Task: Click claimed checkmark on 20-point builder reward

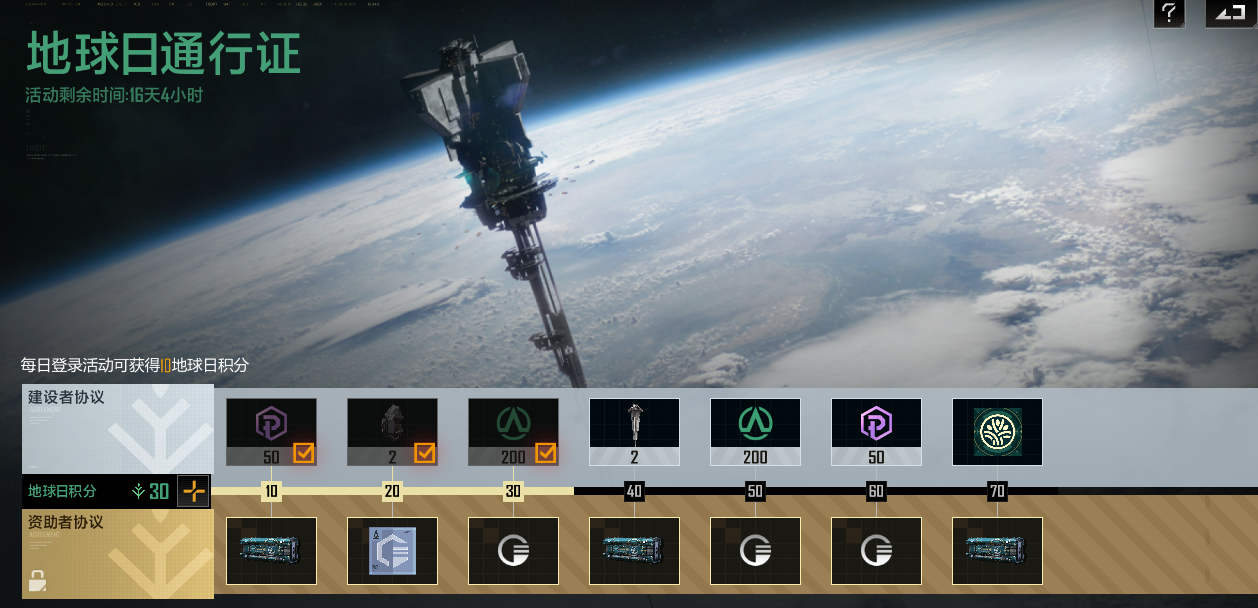Action: pos(424,454)
